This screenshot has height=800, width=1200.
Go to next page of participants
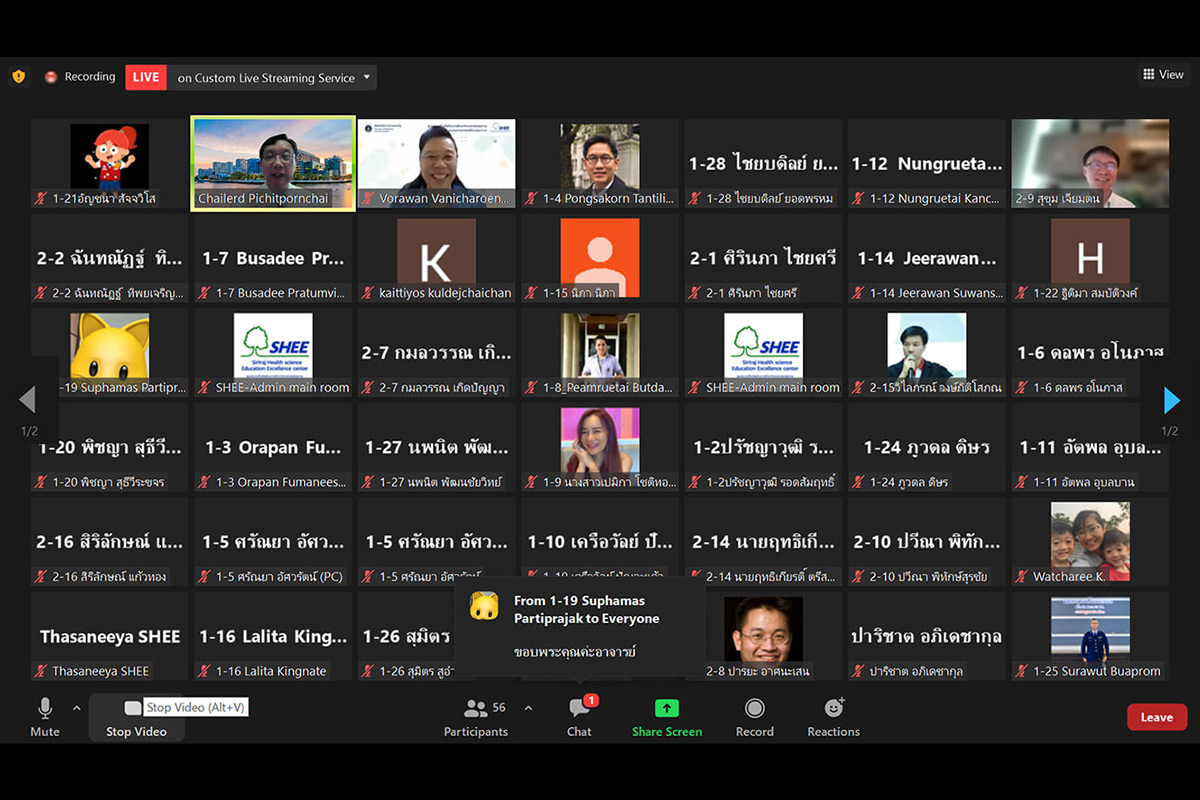tap(1171, 400)
